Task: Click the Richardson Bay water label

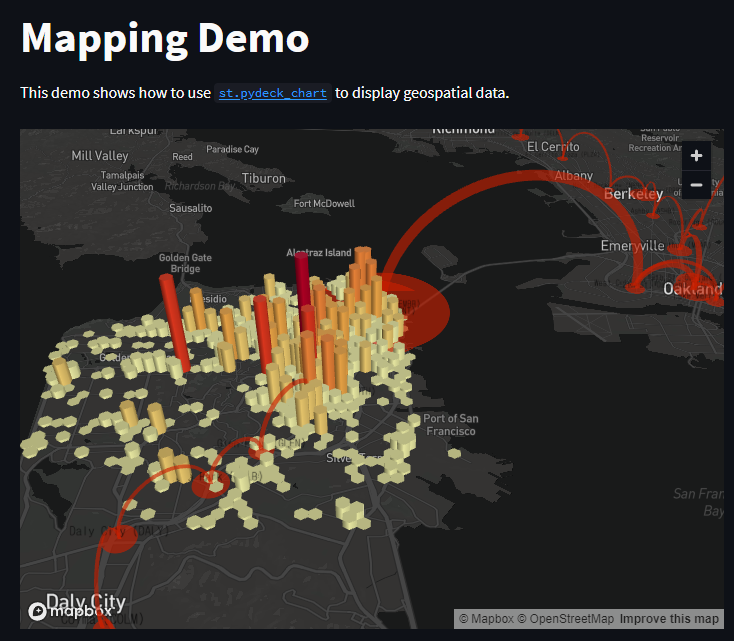Action: coord(200,186)
